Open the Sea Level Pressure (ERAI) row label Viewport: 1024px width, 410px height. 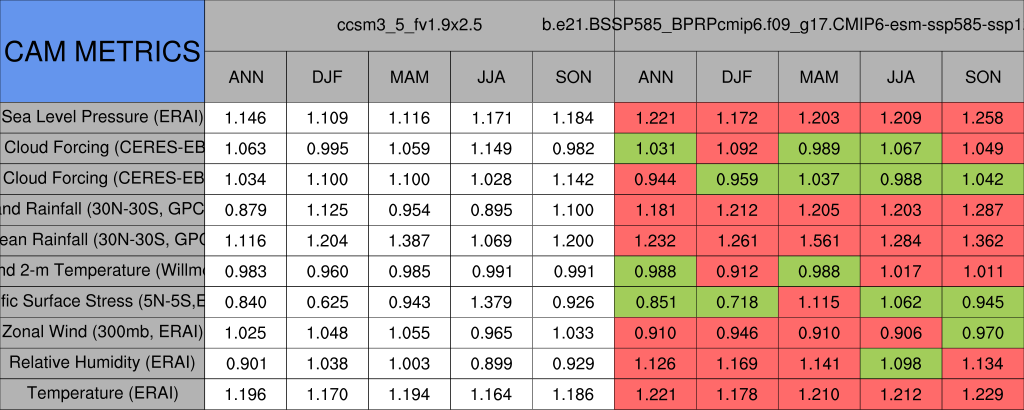coord(102,118)
